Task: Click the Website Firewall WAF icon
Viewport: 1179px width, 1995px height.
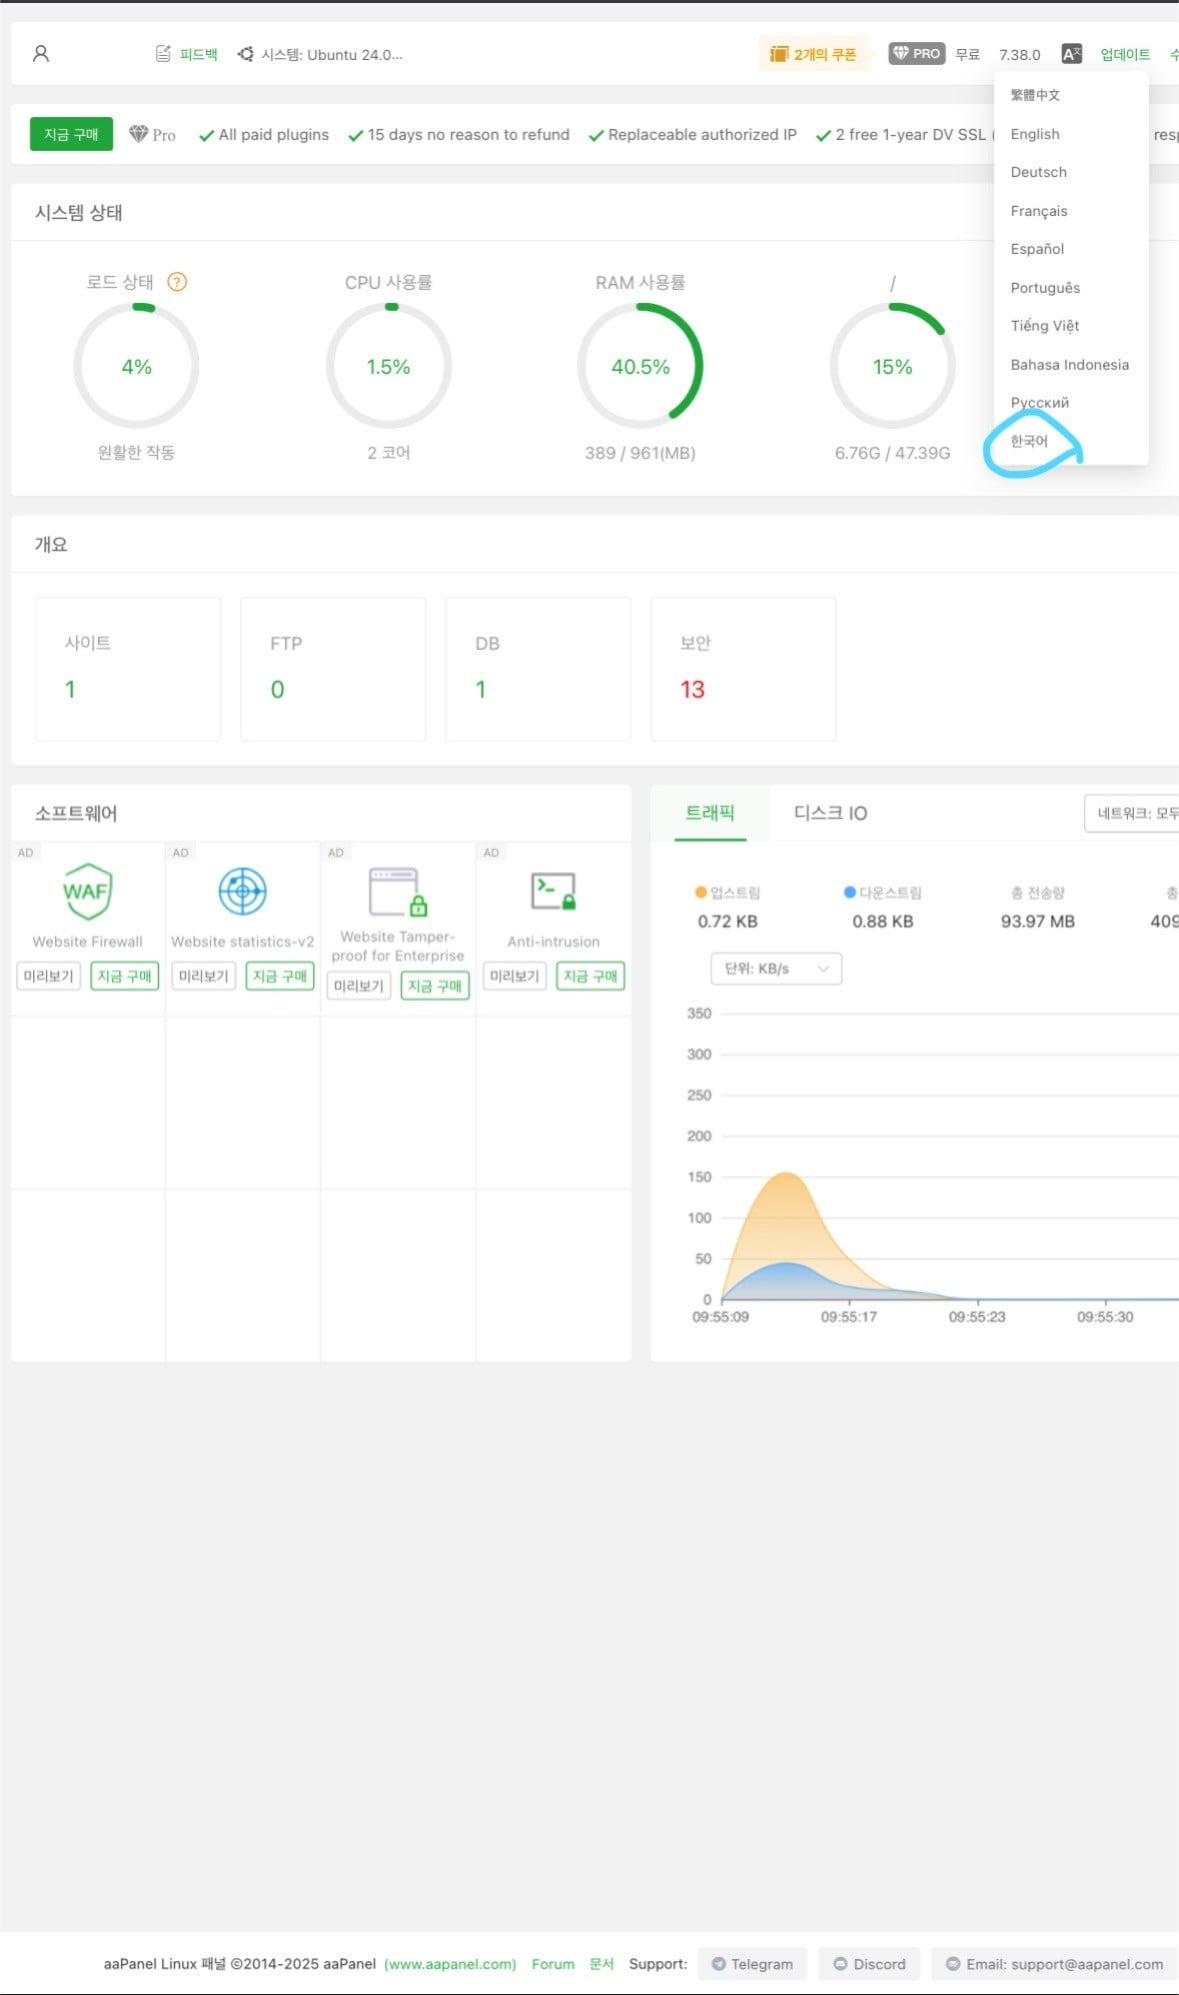Action: [87, 890]
